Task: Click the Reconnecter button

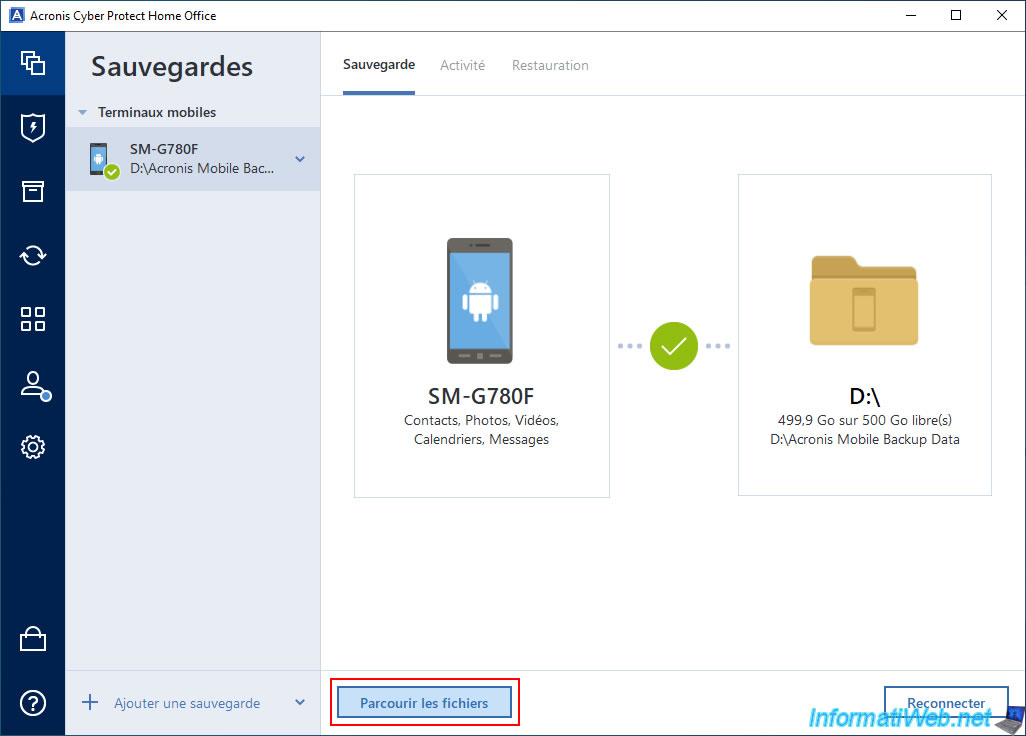Action: coord(946,703)
